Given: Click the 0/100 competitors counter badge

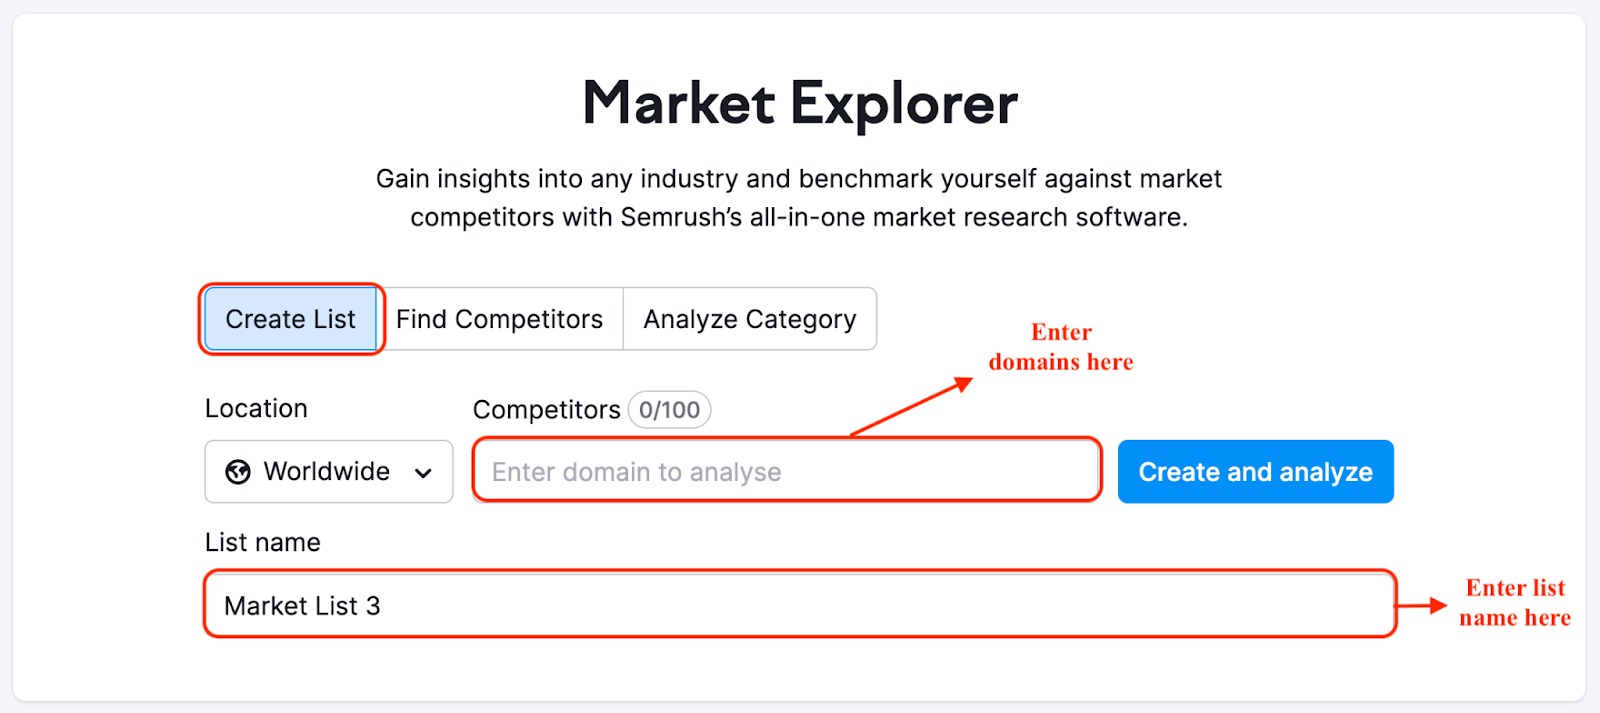Looking at the screenshot, I should [x=669, y=410].
